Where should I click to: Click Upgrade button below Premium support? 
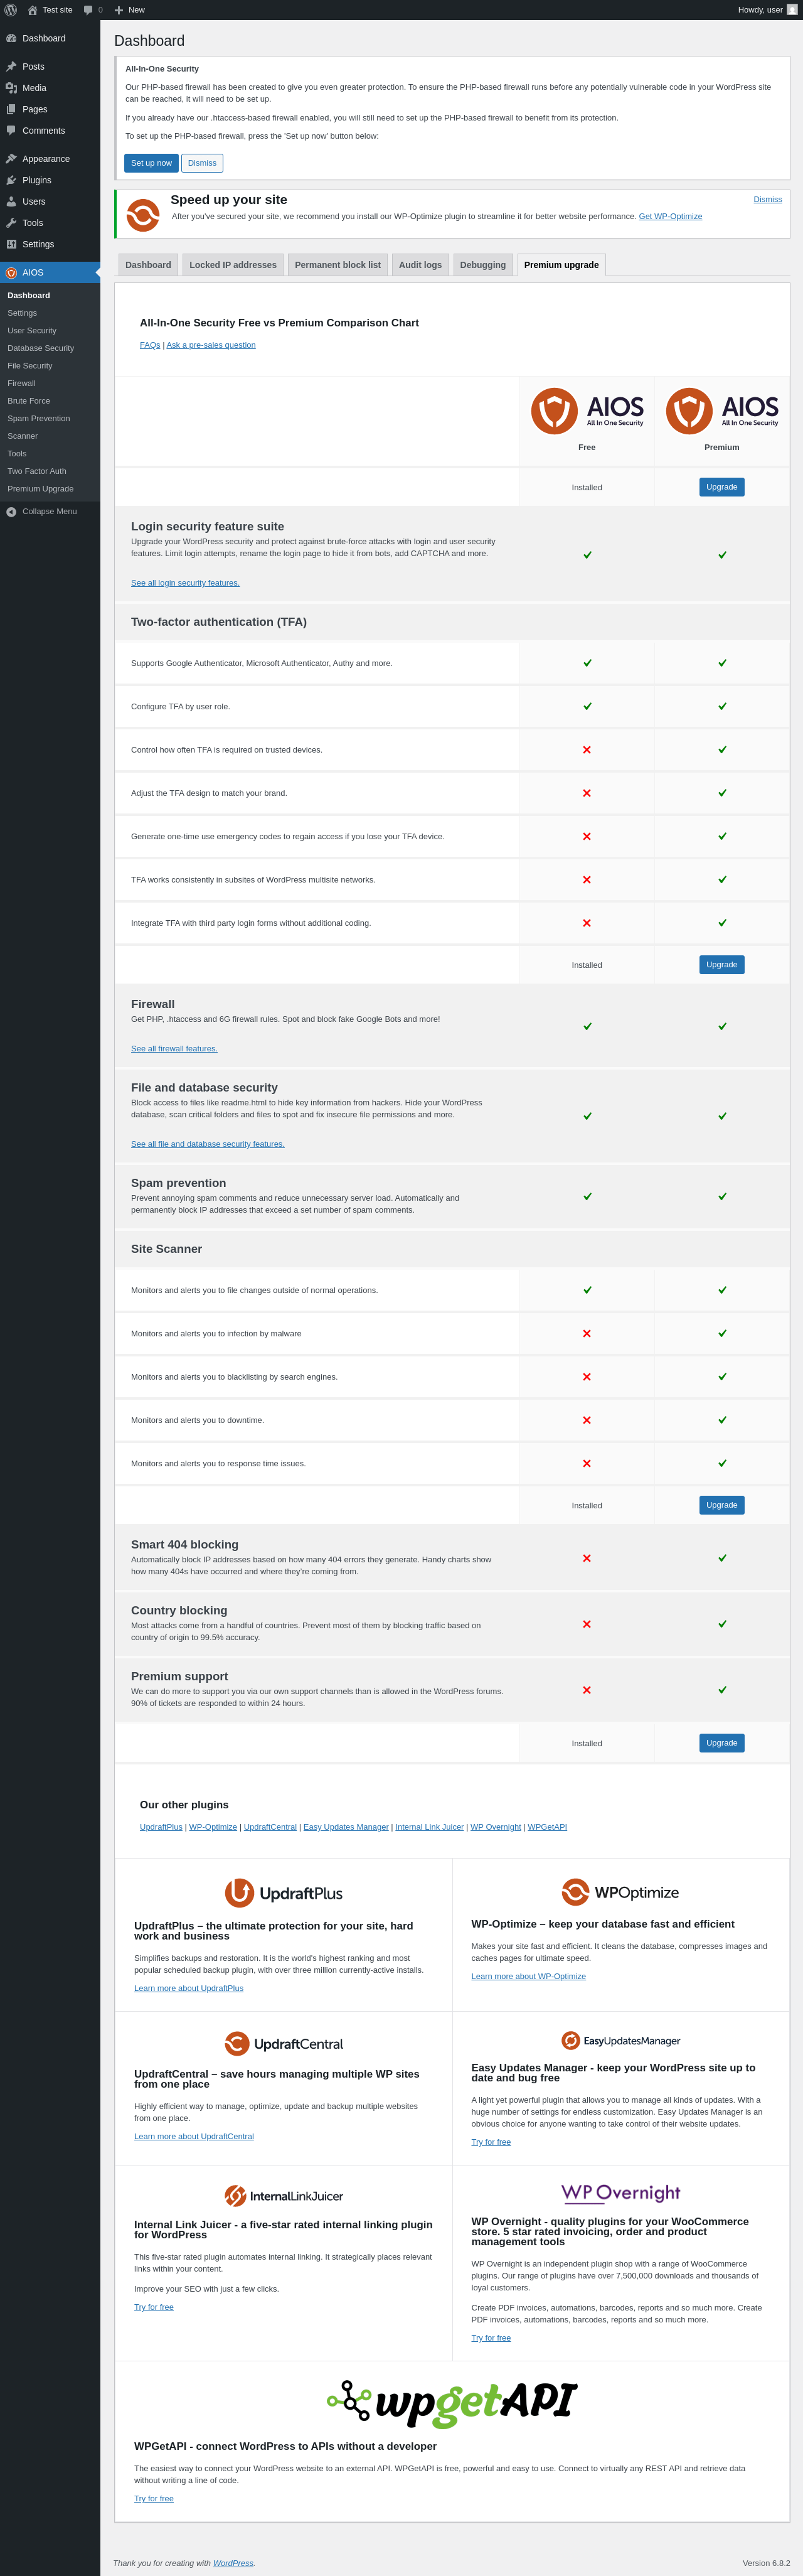722,1743
